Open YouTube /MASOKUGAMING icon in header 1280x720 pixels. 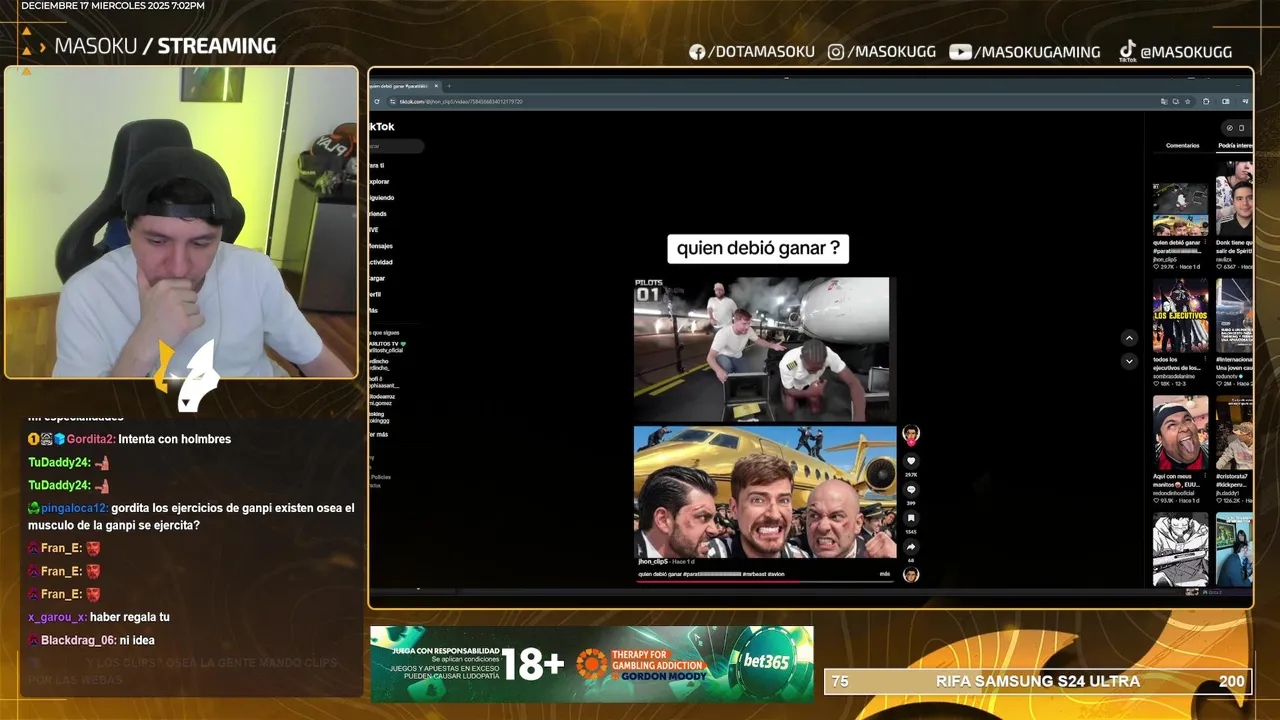point(960,52)
